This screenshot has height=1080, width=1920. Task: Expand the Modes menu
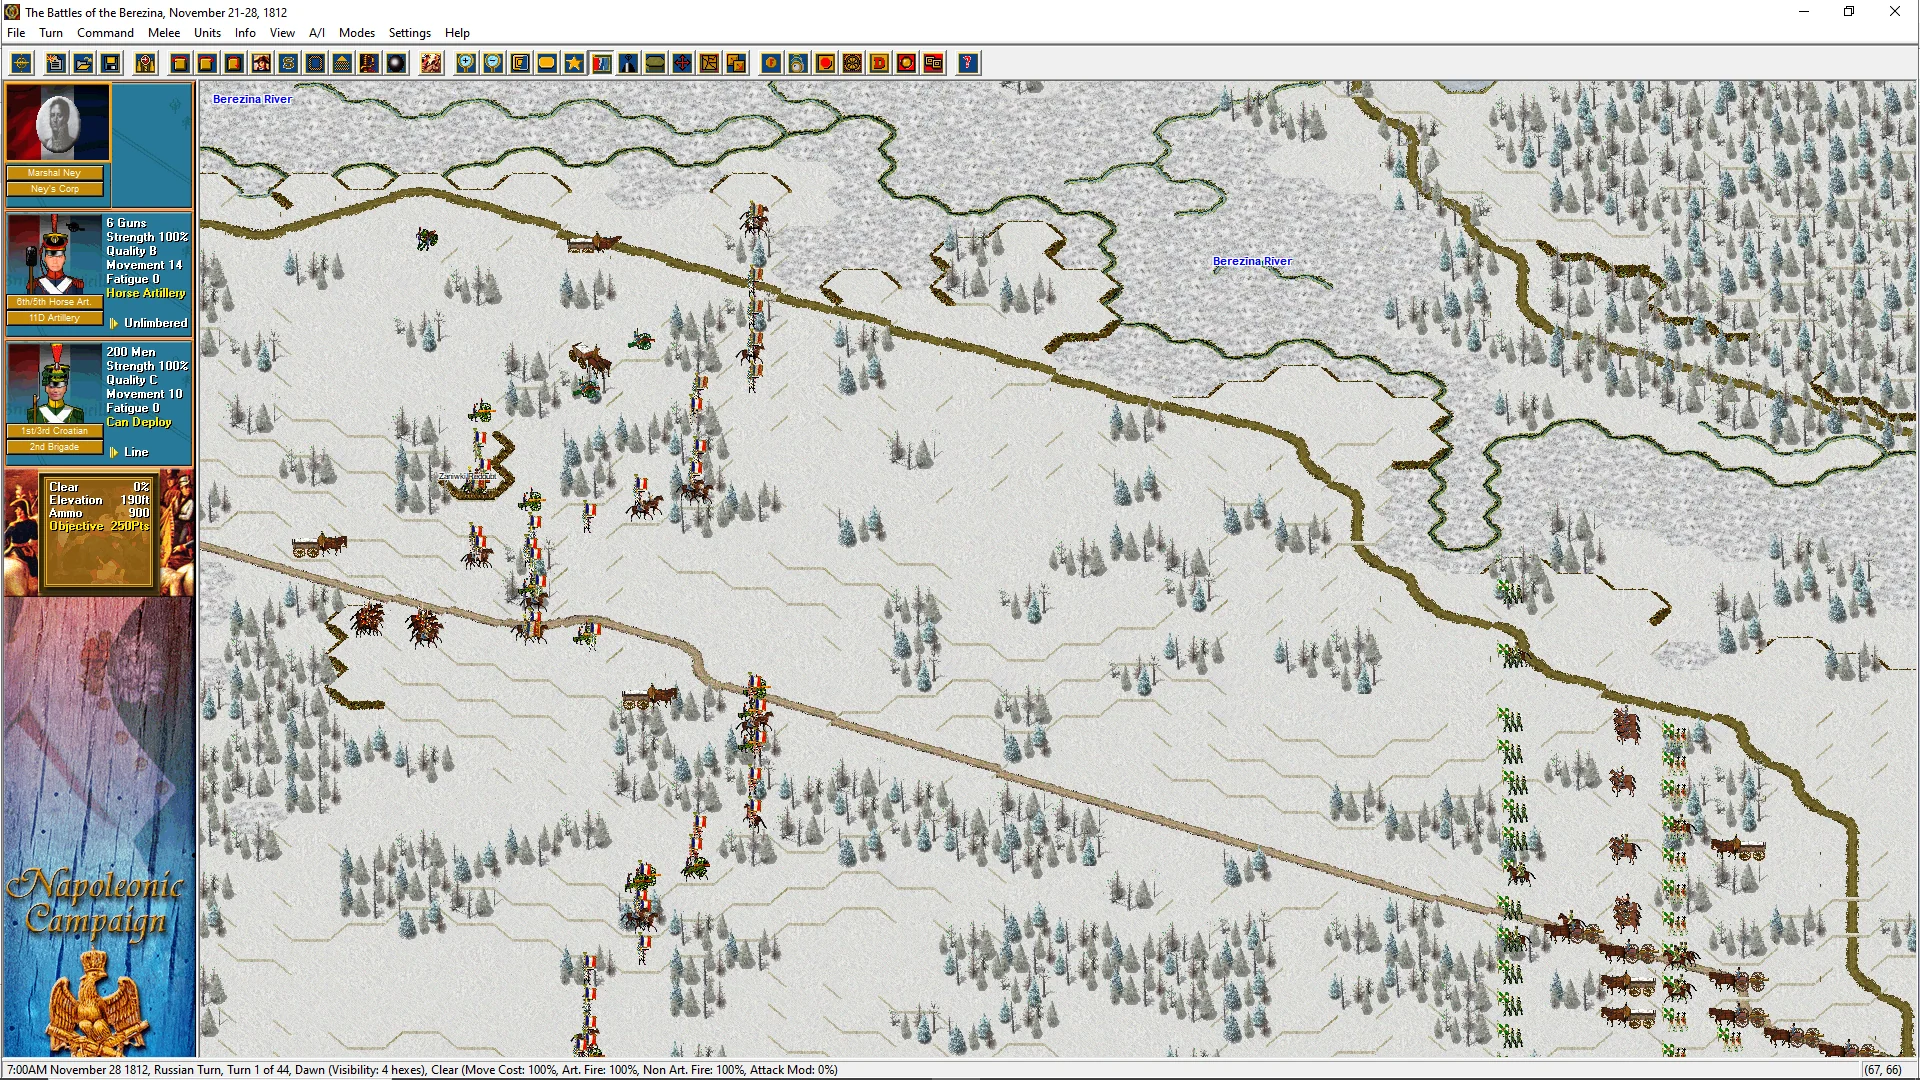(x=356, y=33)
